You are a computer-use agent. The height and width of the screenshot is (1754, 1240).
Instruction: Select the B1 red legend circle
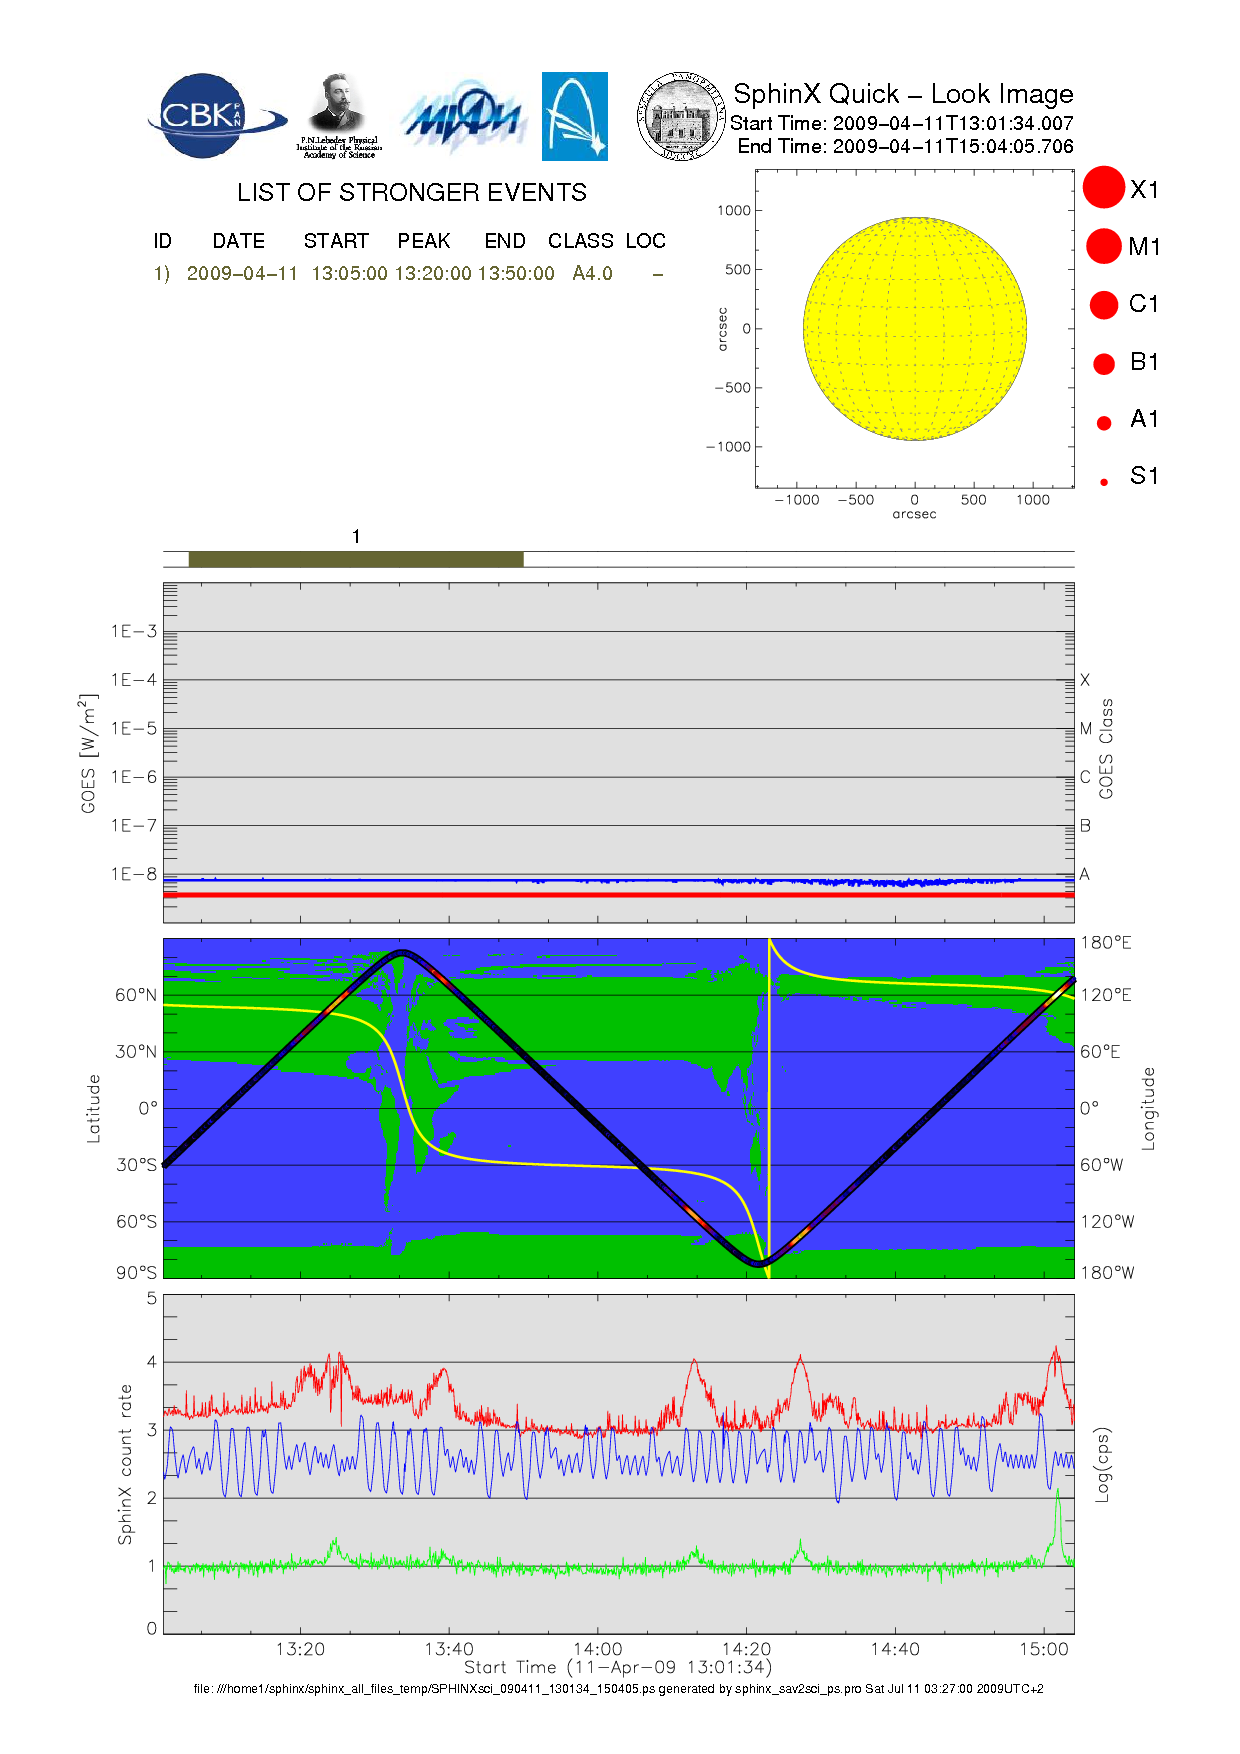[x=1104, y=363]
